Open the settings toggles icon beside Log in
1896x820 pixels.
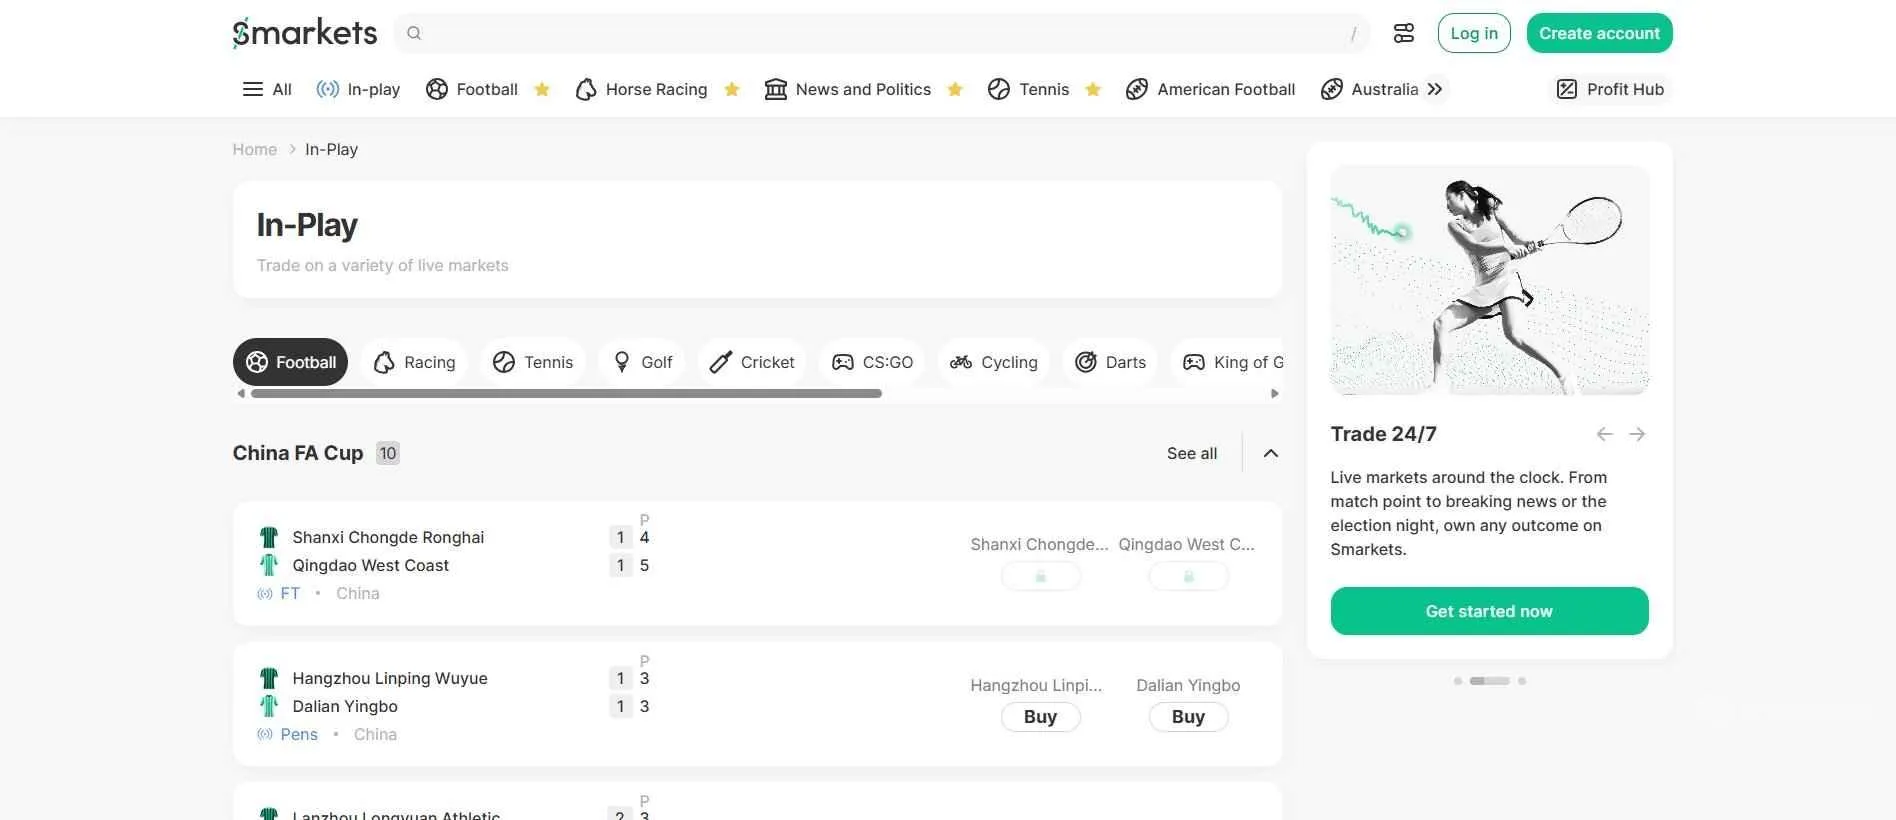[1404, 33]
